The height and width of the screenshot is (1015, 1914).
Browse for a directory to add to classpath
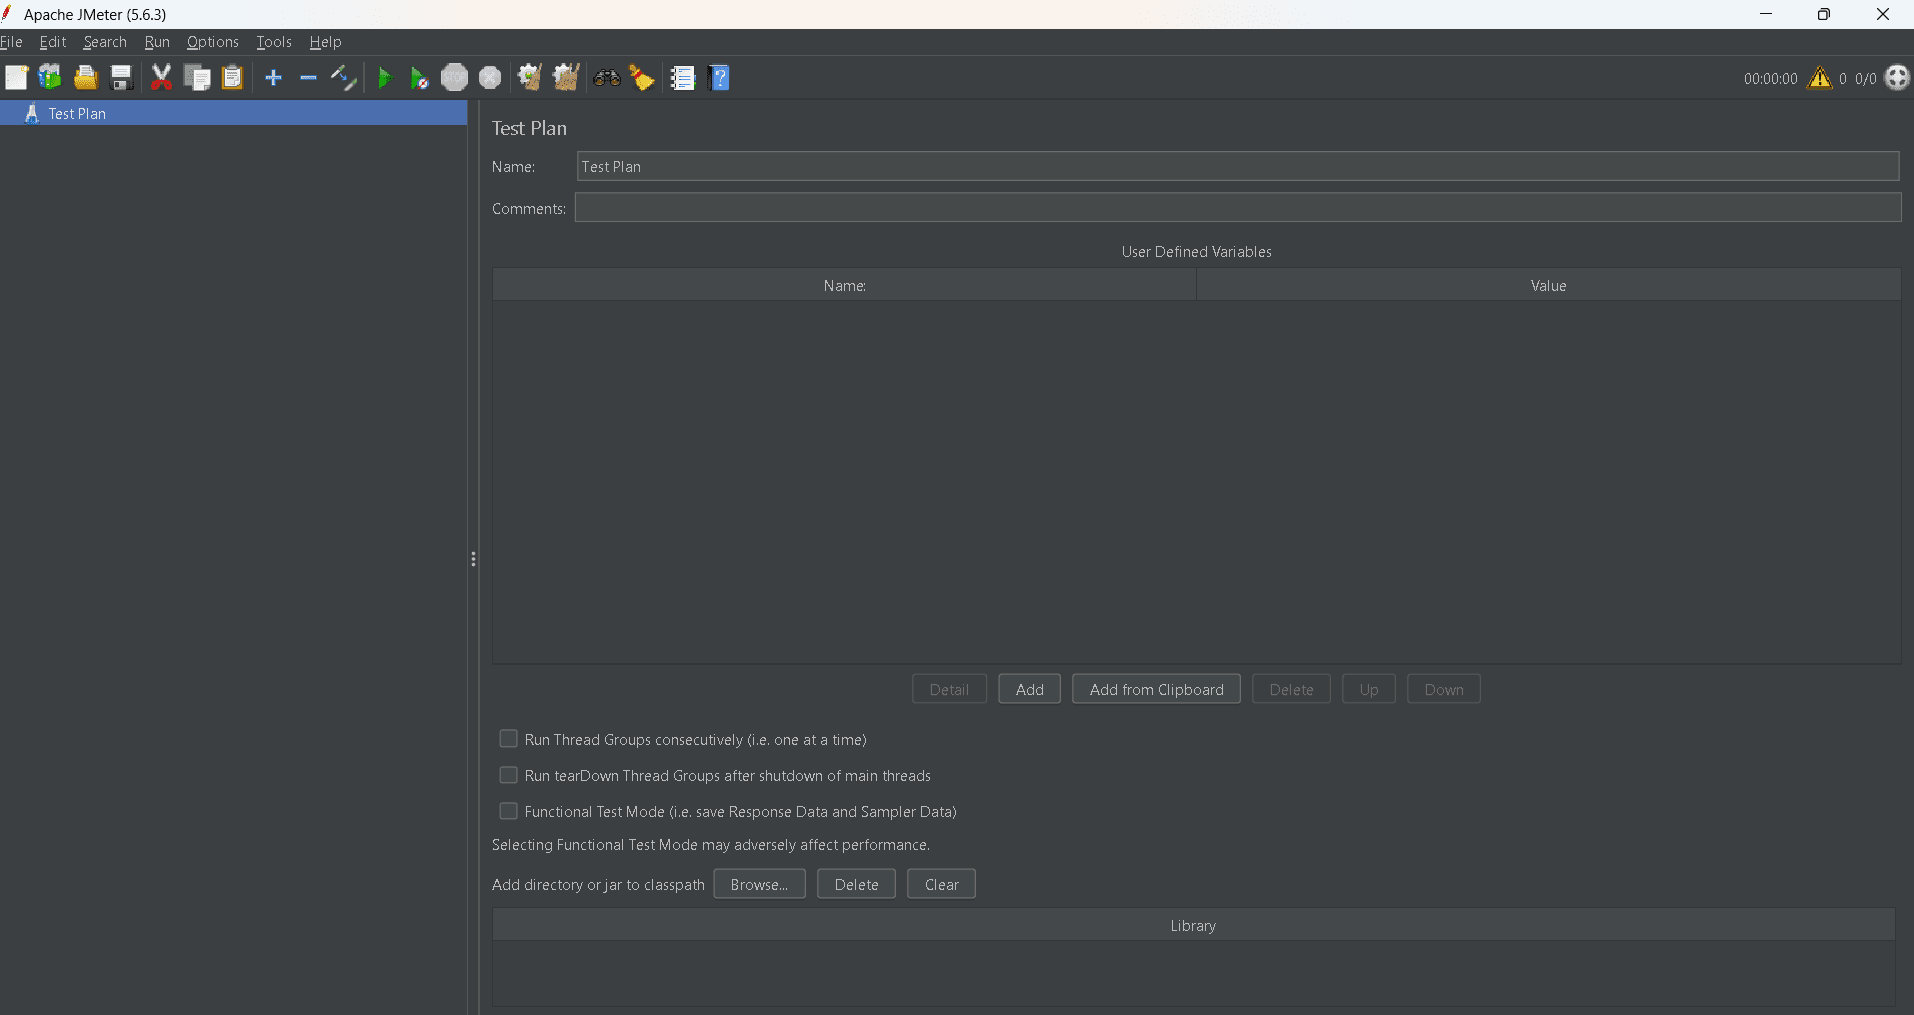point(759,884)
